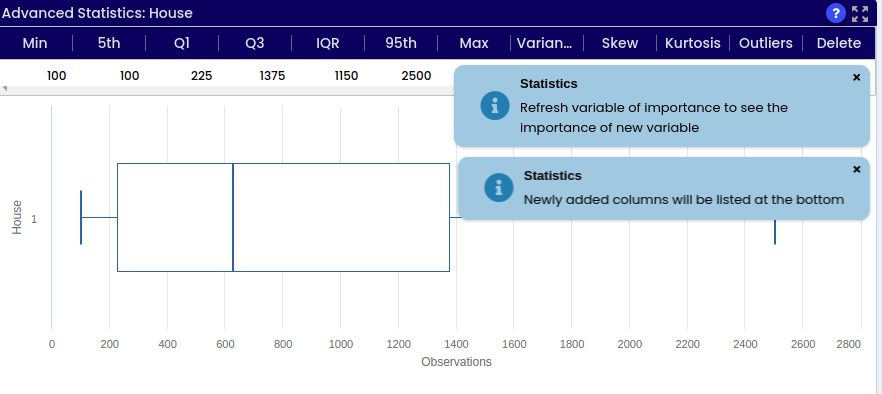Select the Min column header

[x=35, y=43]
